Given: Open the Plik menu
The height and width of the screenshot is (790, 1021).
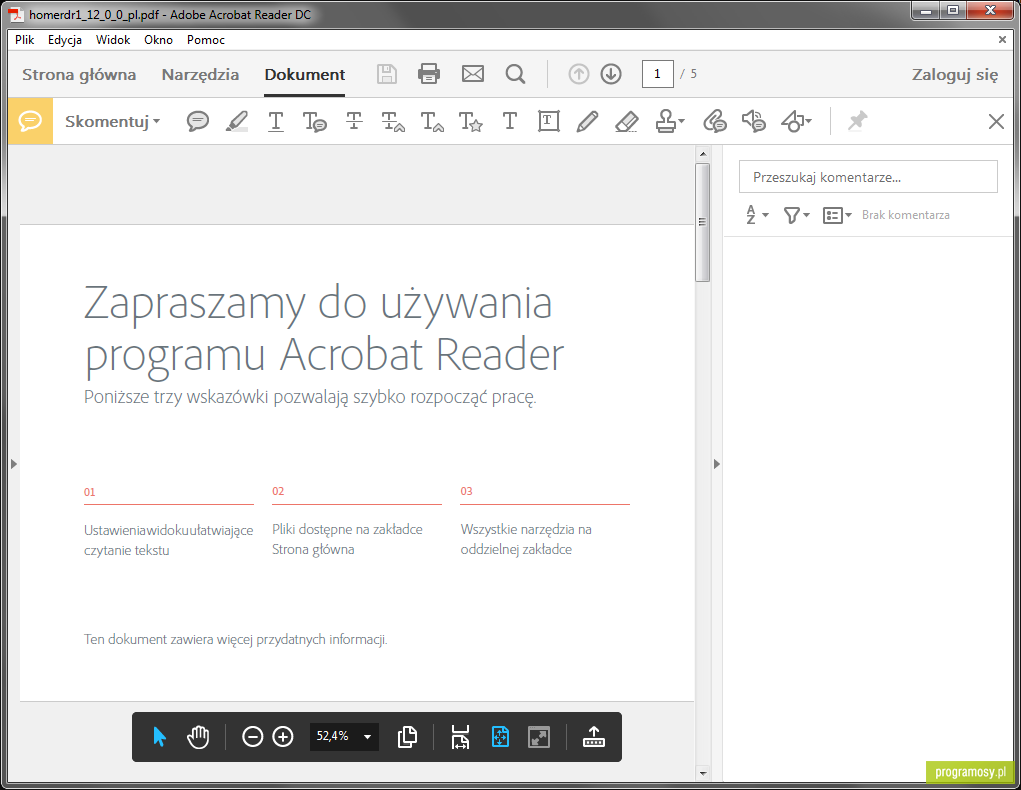Looking at the screenshot, I should pos(25,40).
